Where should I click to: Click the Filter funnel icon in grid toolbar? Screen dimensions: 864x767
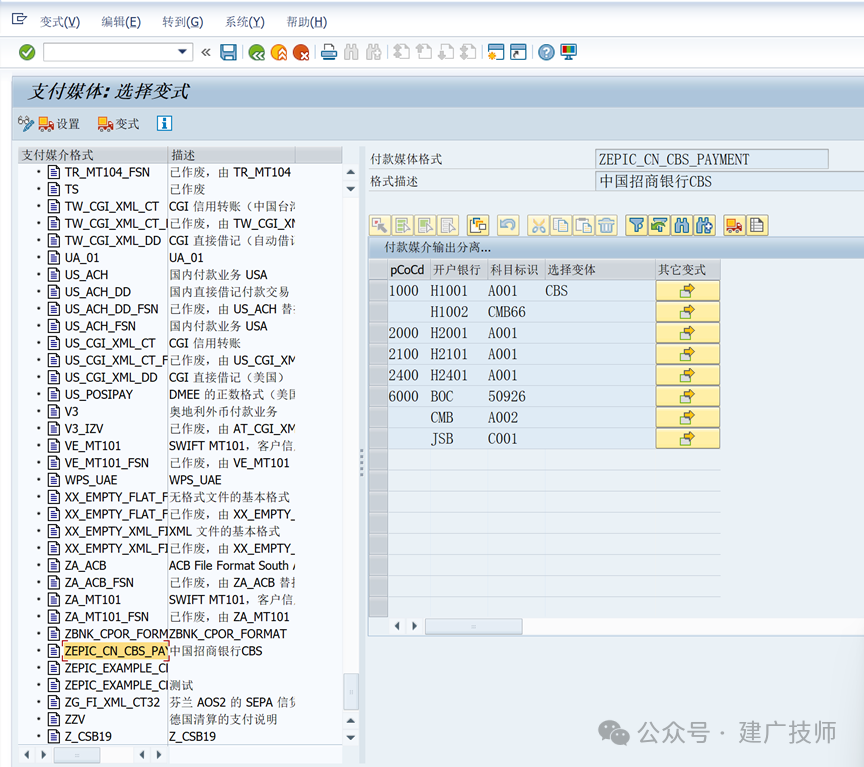pos(636,225)
